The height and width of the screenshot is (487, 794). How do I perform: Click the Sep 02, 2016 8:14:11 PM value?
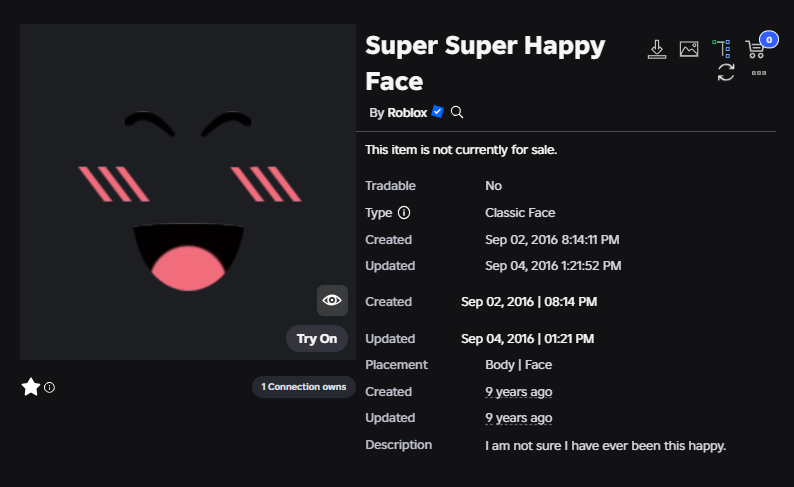(x=552, y=239)
